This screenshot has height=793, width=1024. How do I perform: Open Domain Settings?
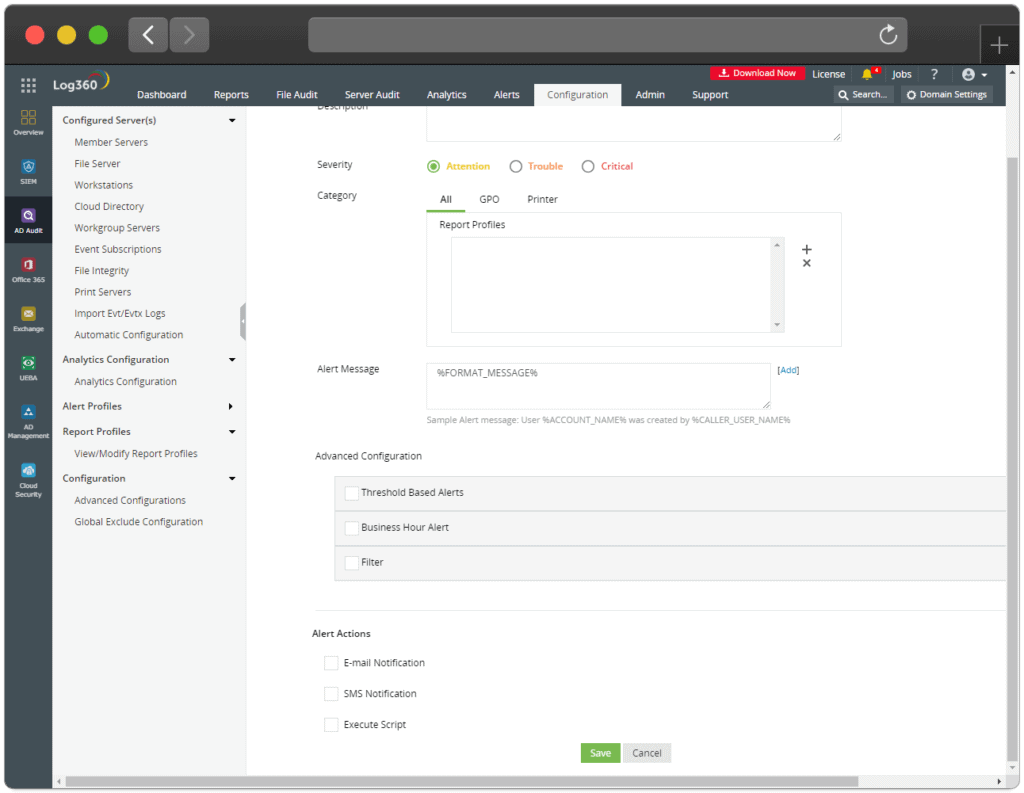(x=947, y=95)
